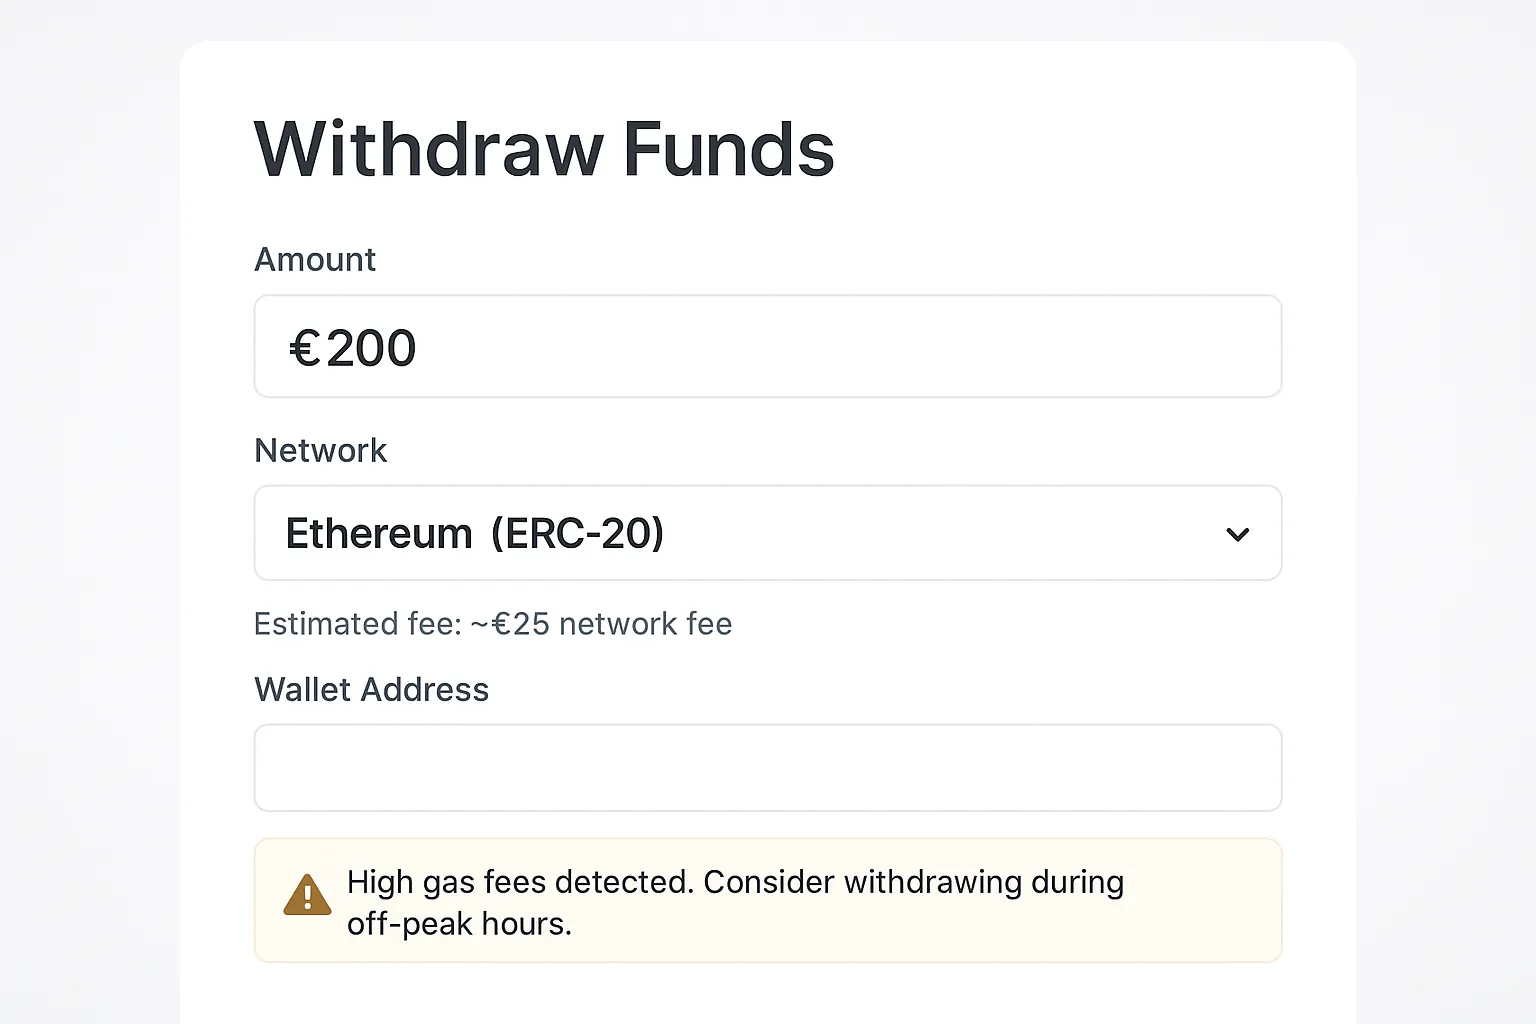
Task: Click the estimated network fee text
Action: tap(493, 623)
